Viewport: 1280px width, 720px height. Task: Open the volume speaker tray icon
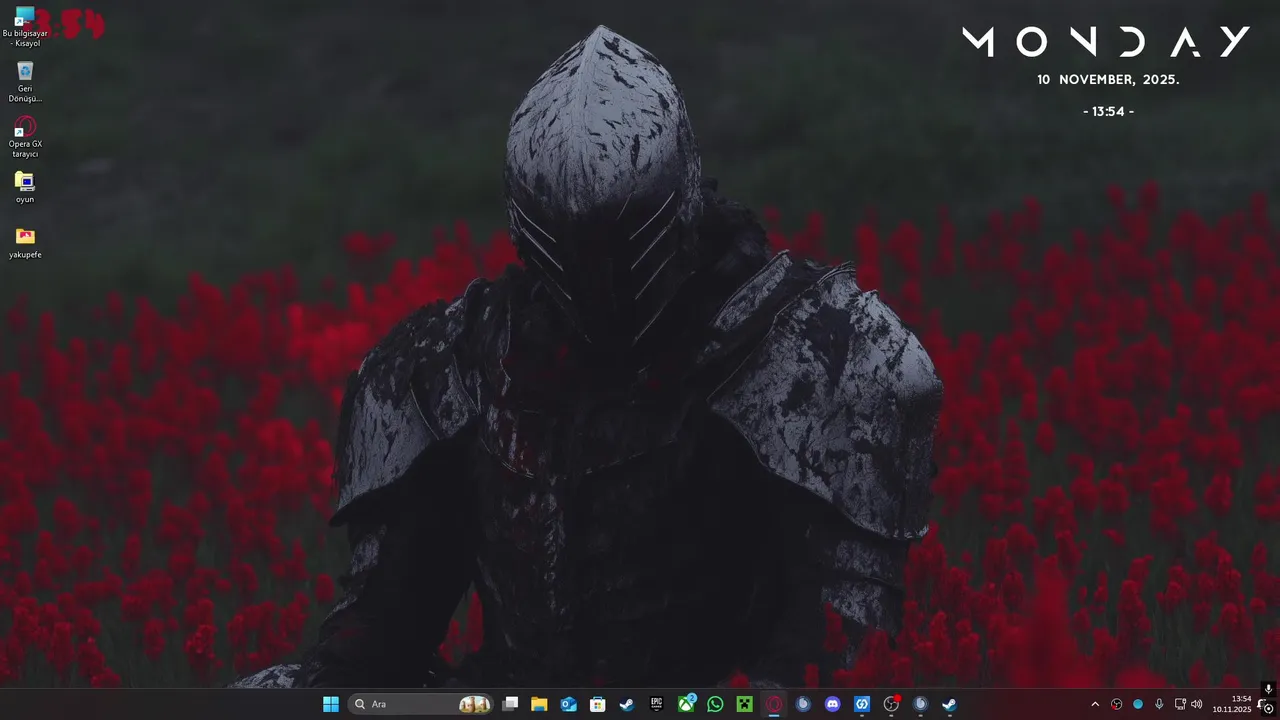pos(1197,704)
